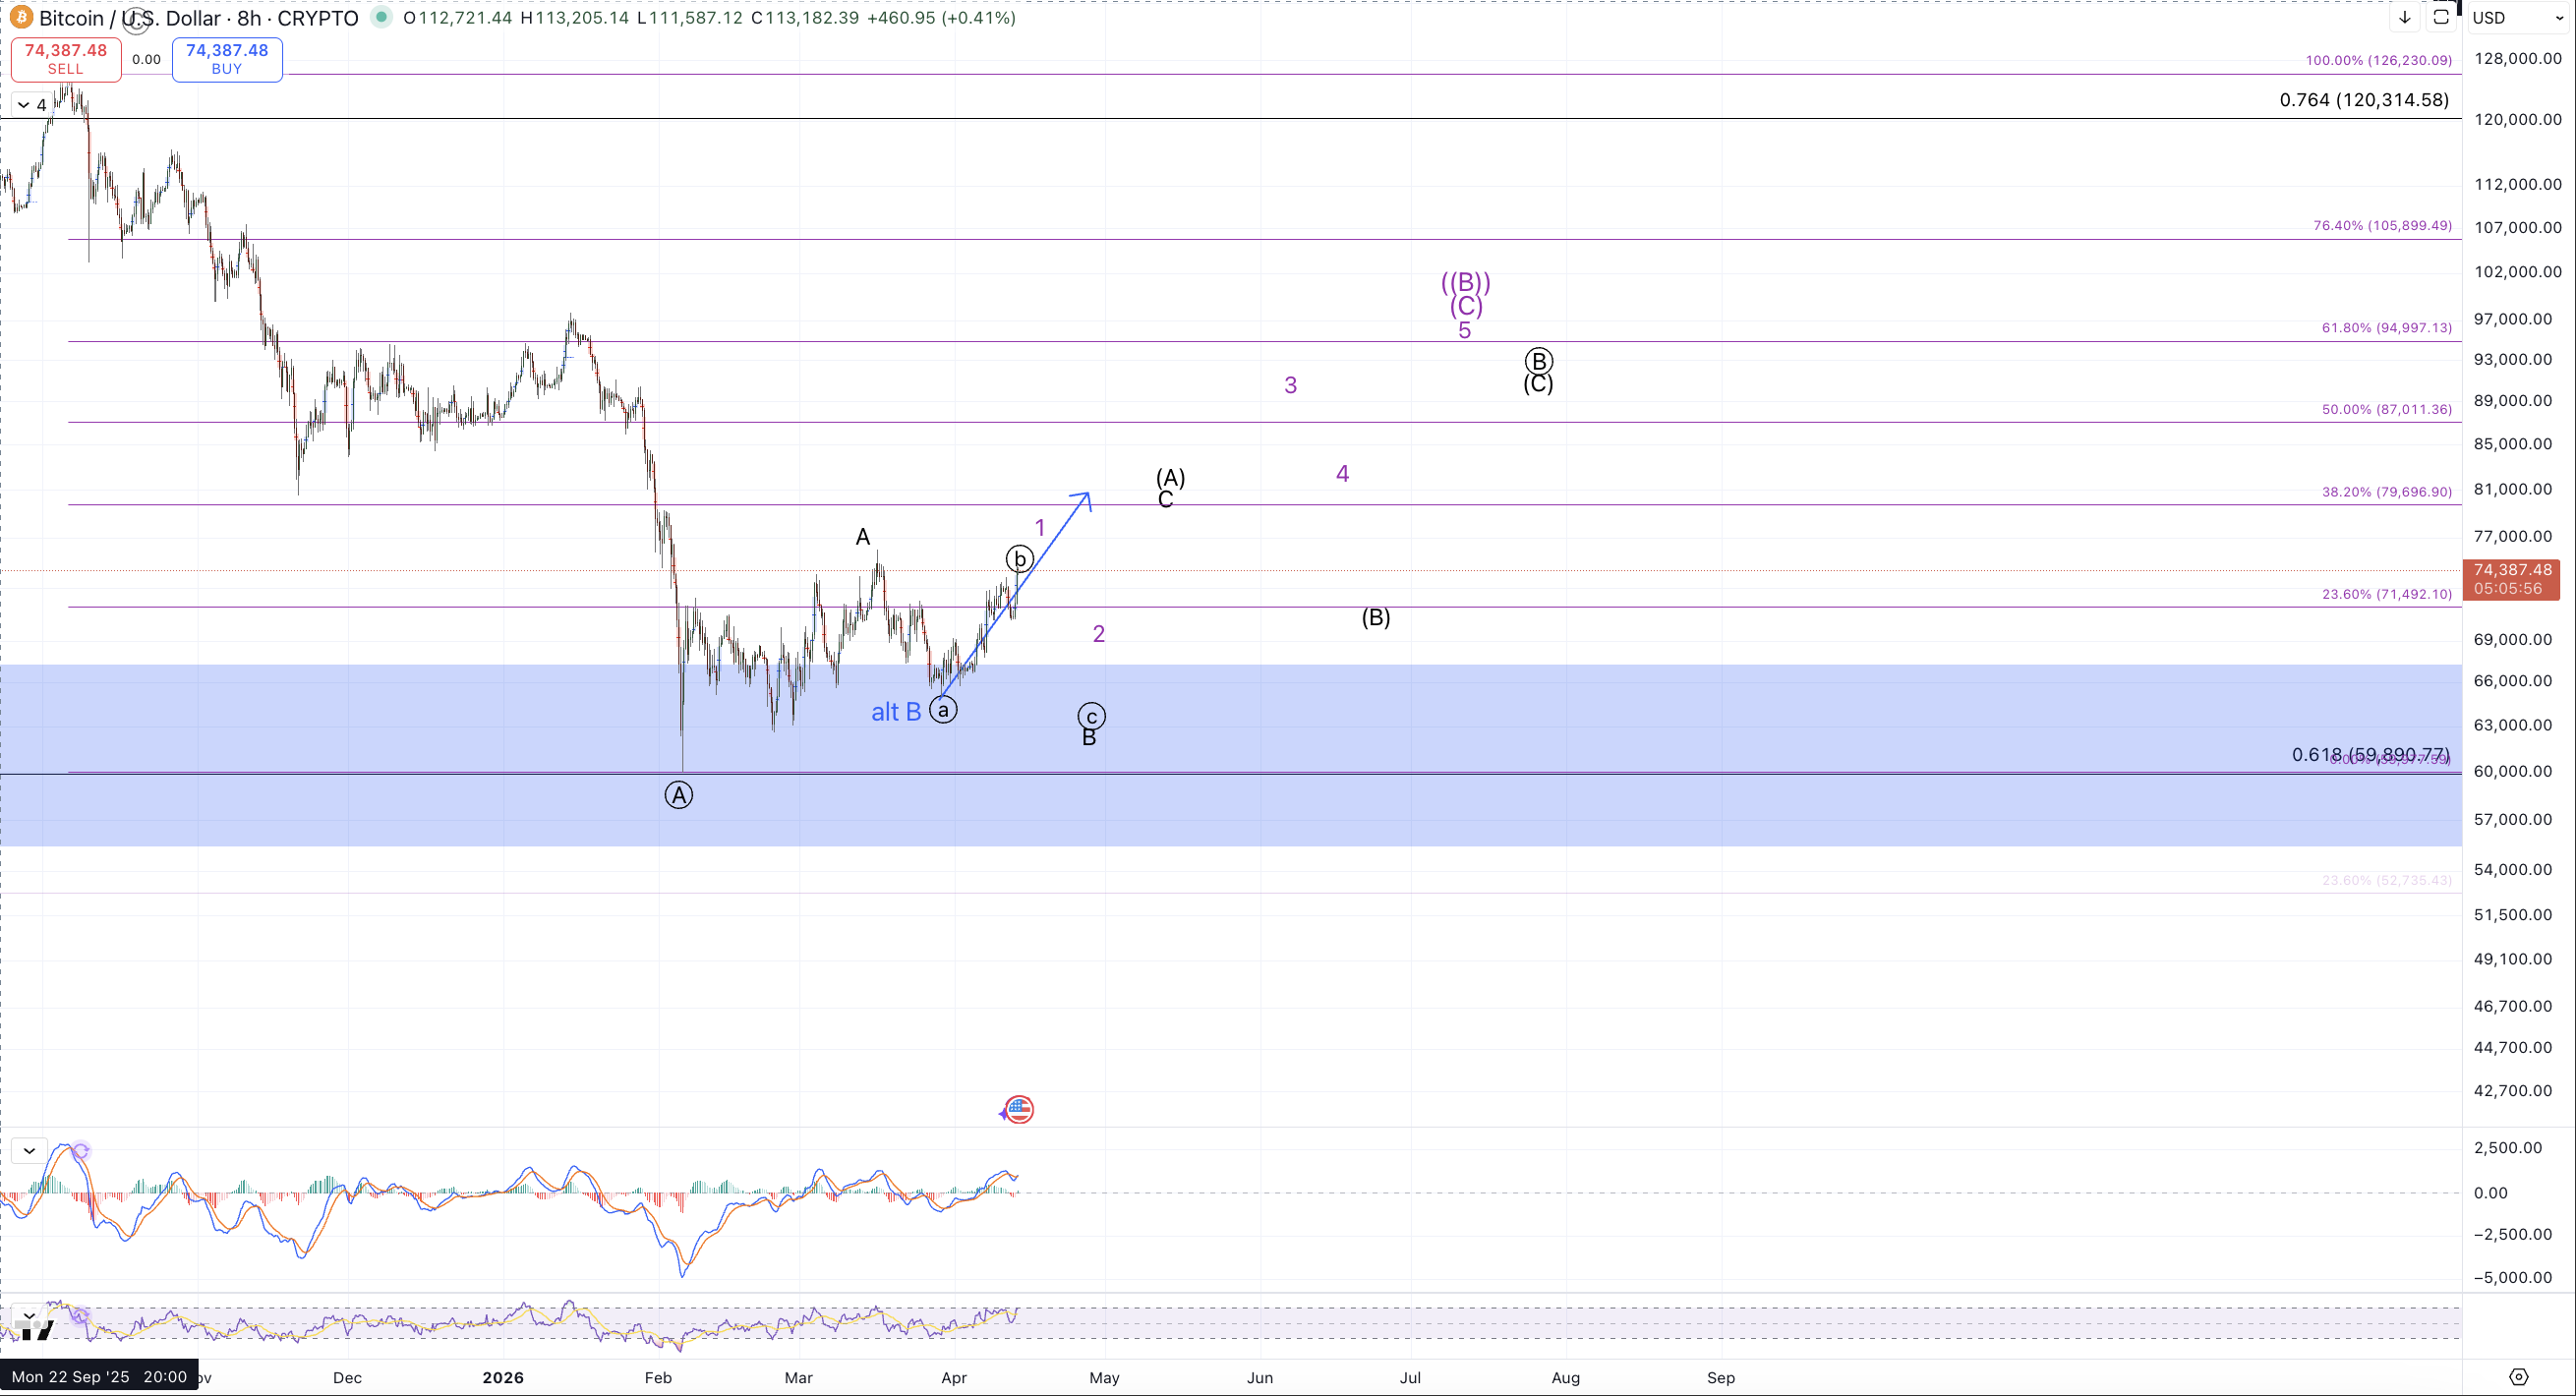Click the downward arrow snapshot icon
The height and width of the screenshot is (1396, 2576).
tap(2404, 17)
